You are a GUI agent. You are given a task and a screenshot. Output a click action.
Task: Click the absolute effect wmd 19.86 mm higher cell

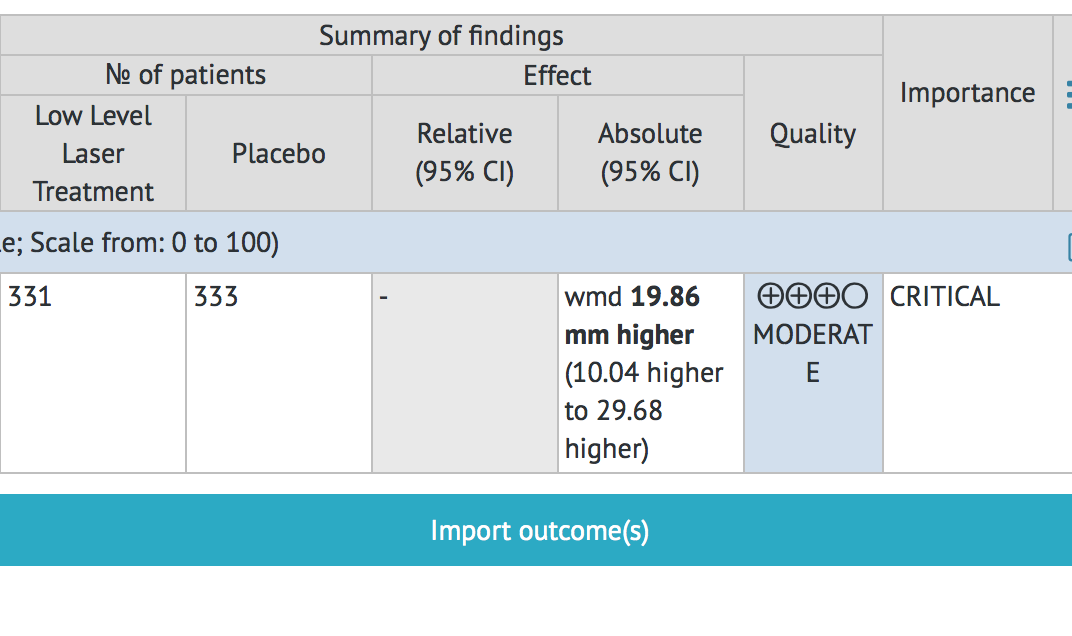click(x=650, y=372)
